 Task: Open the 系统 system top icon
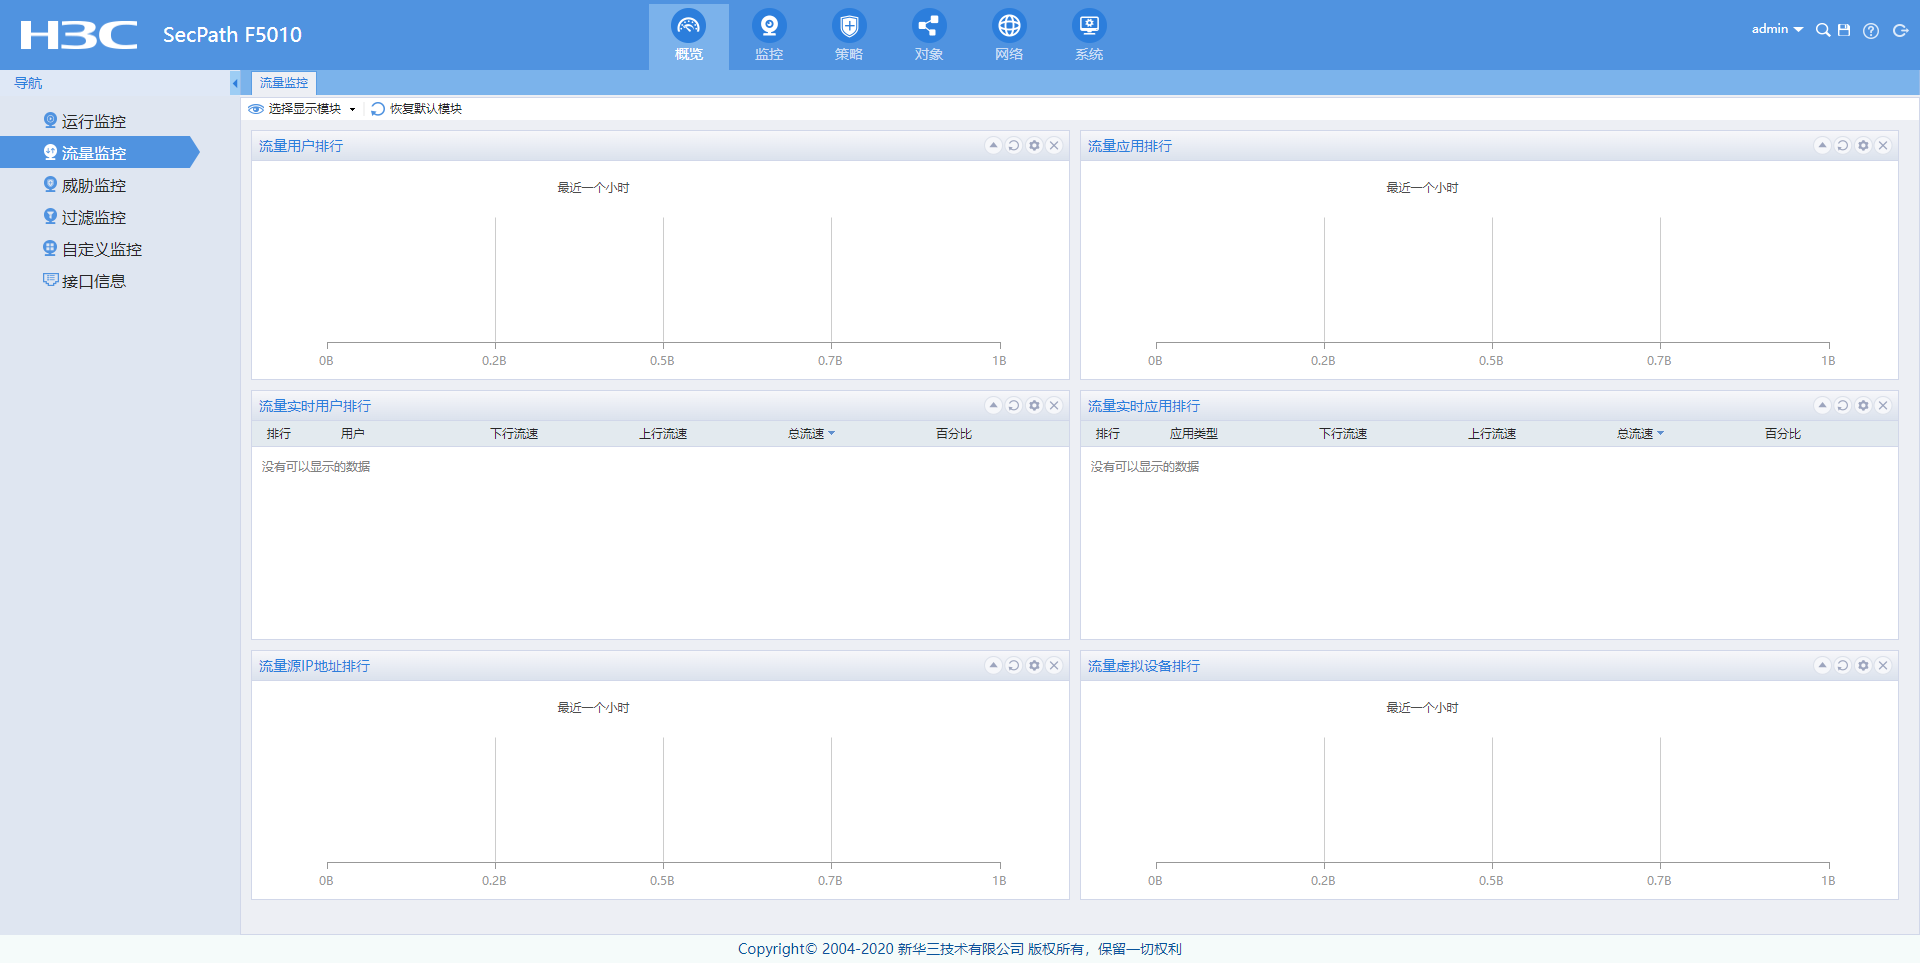[1088, 36]
